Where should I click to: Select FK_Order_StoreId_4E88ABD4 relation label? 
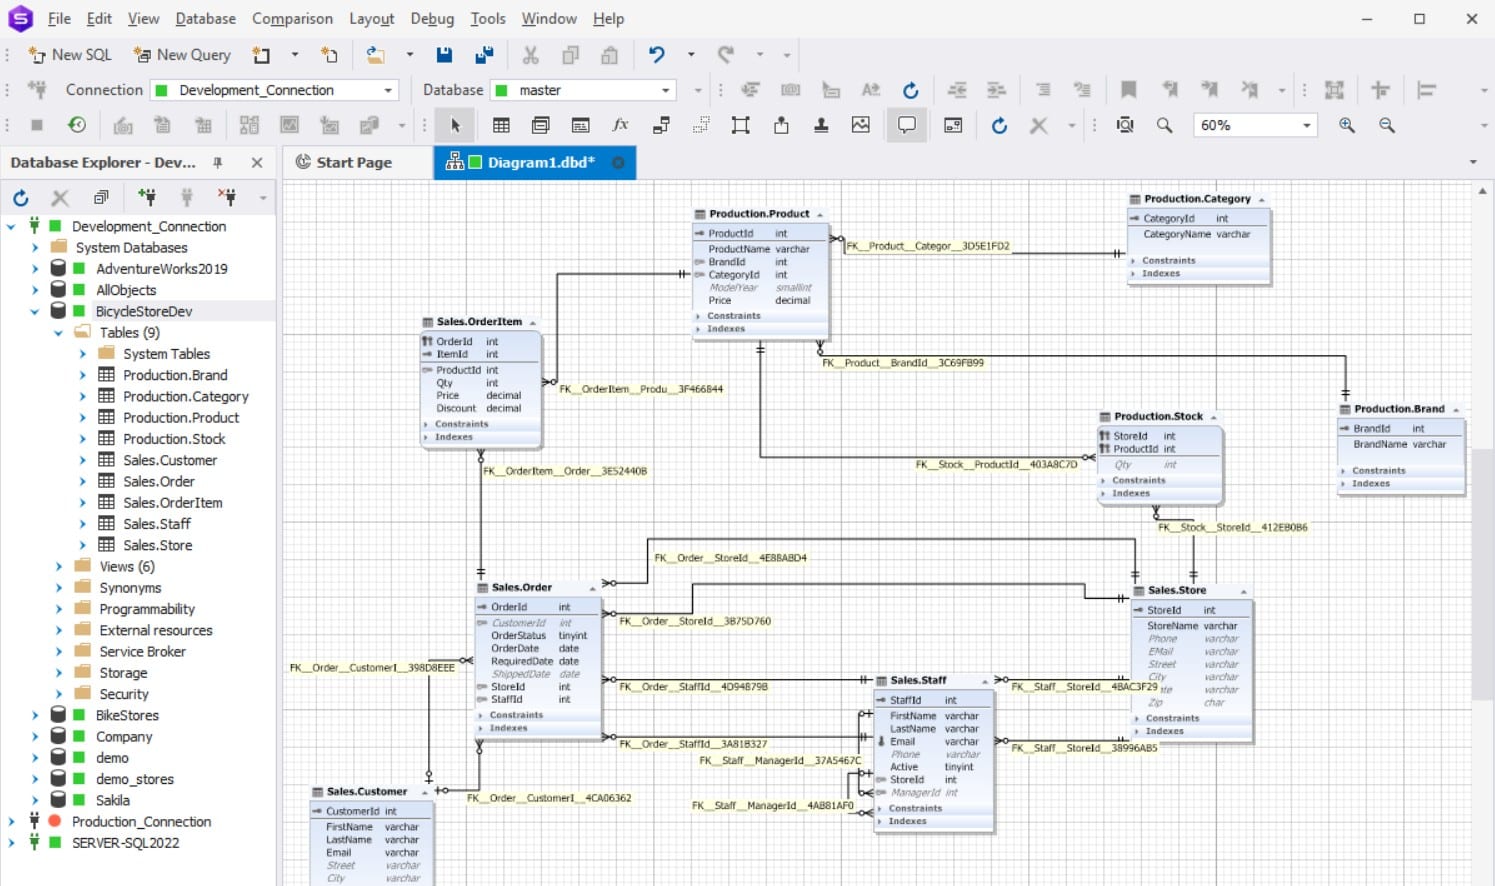[x=730, y=558]
